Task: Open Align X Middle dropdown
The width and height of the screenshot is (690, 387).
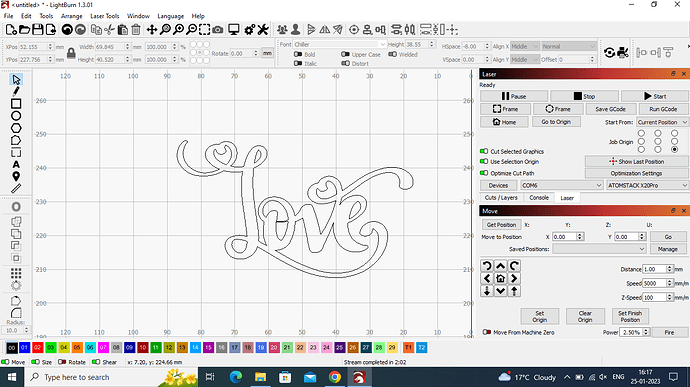Action: [524, 46]
